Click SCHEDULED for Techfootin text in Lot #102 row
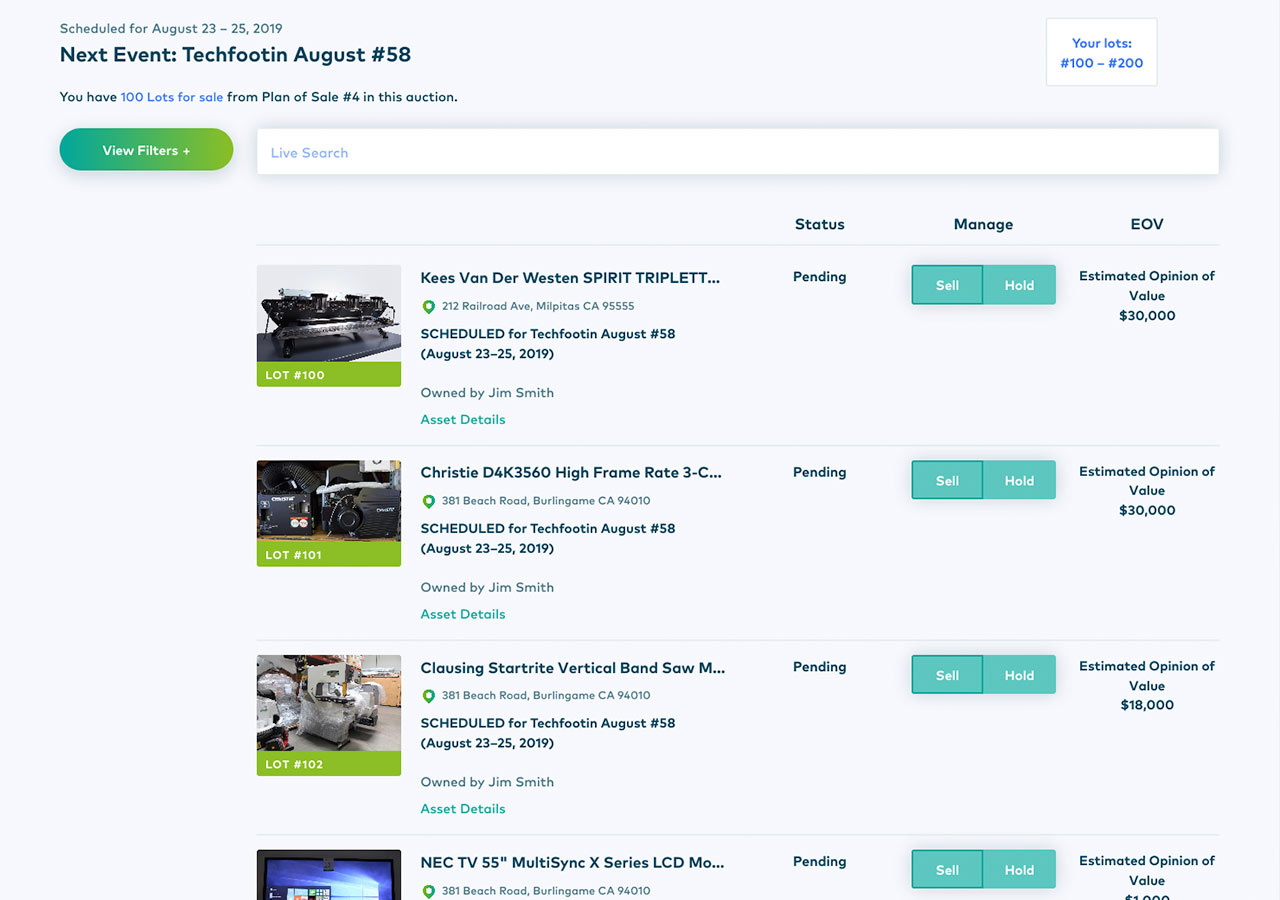 [548, 733]
